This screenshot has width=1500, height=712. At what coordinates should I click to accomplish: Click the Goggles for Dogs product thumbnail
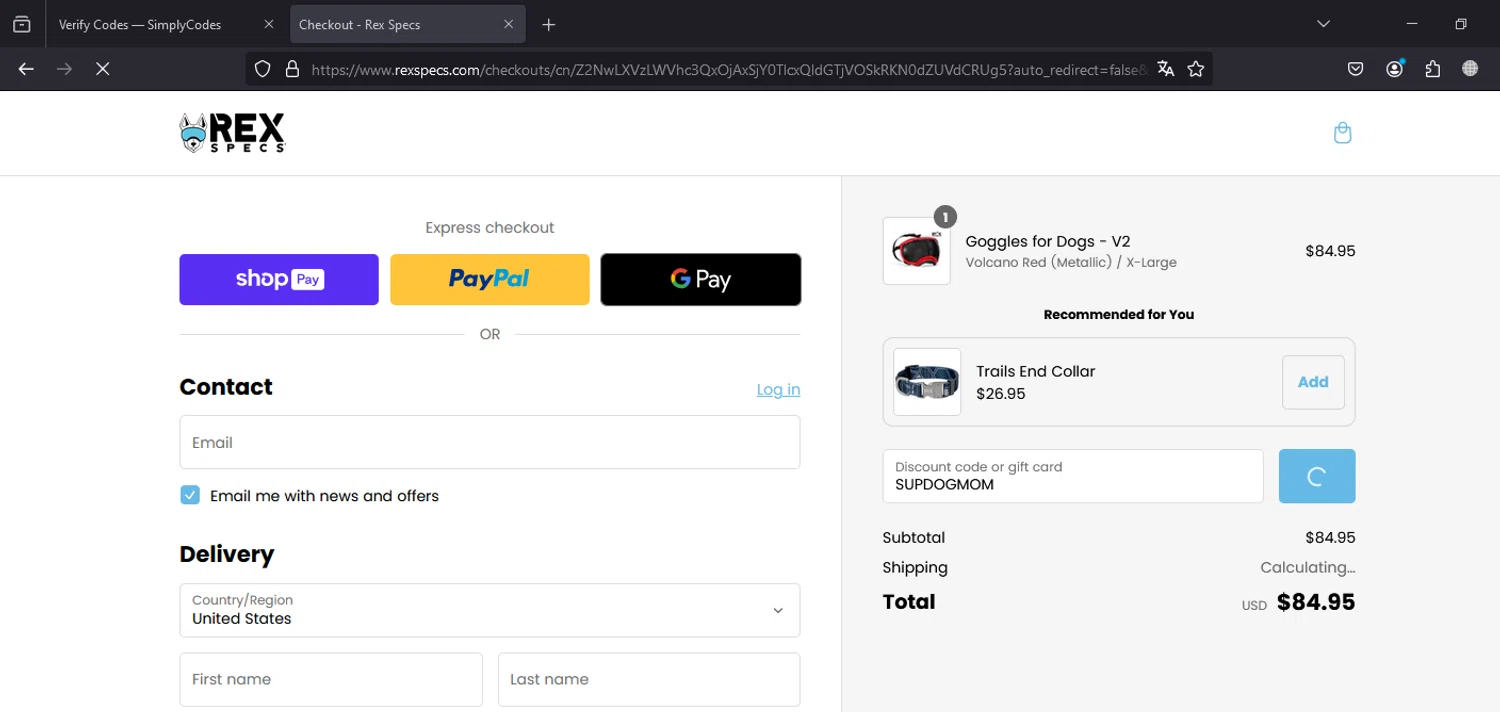pos(916,251)
